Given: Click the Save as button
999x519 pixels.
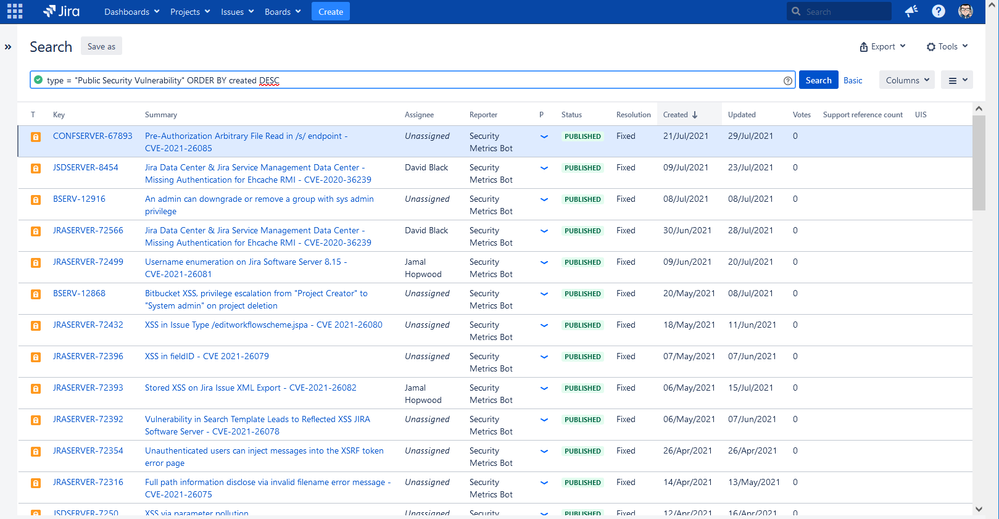Looking at the screenshot, I should coord(101,46).
